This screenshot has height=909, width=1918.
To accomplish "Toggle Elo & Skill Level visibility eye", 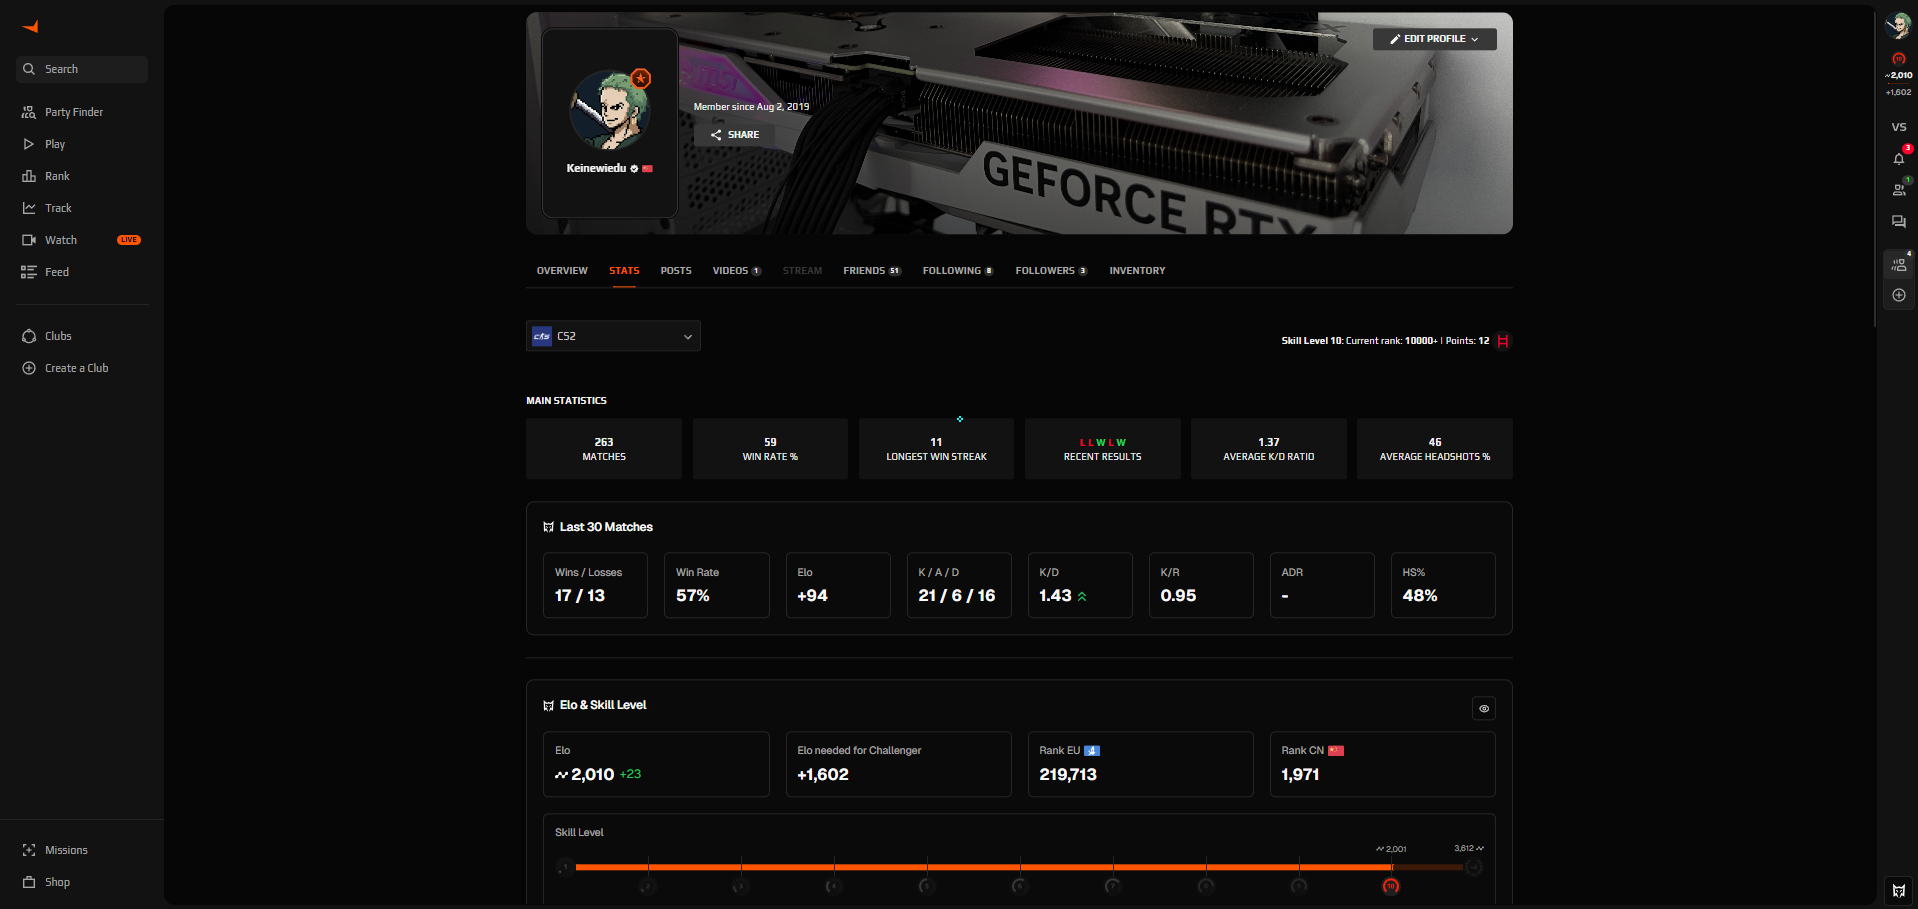I will [1484, 708].
